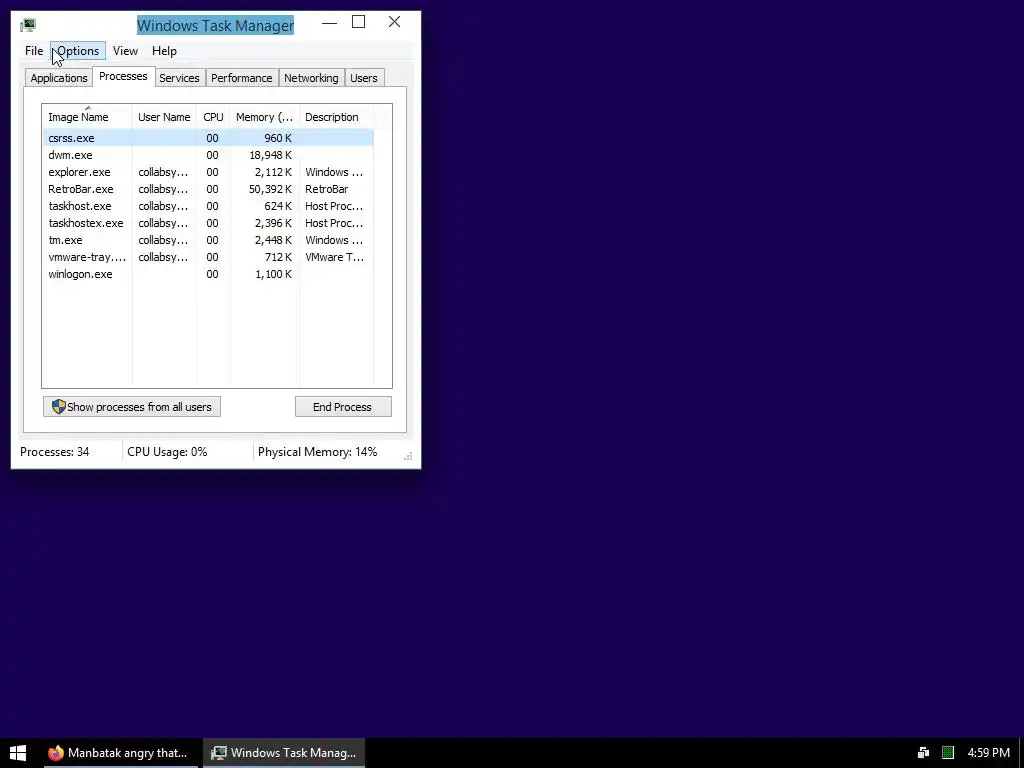Switch to the Services tab
Viewport: 1024px width, 768px height.
click(180, 78)
